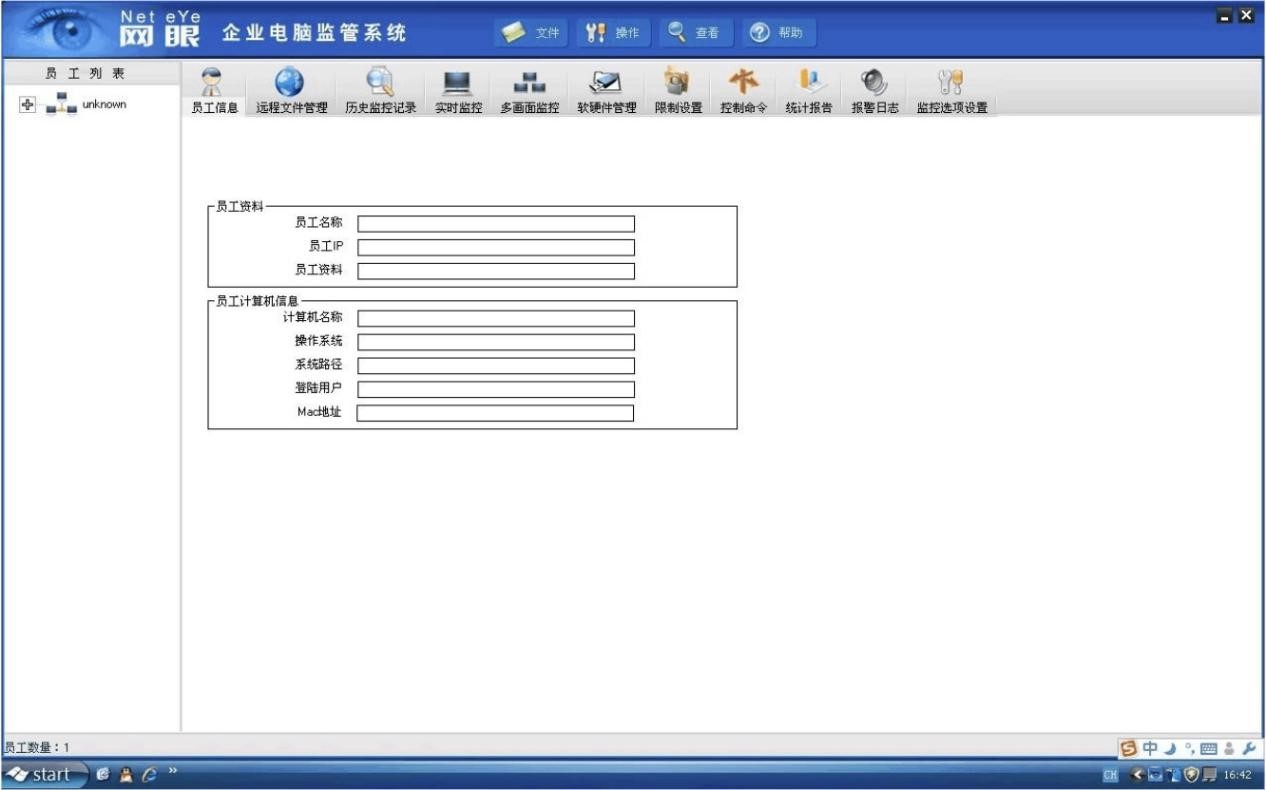Open 多画面监控 multi-screen icon
1266x790 pixels.
pyautogui.click(x=529, y=83)
